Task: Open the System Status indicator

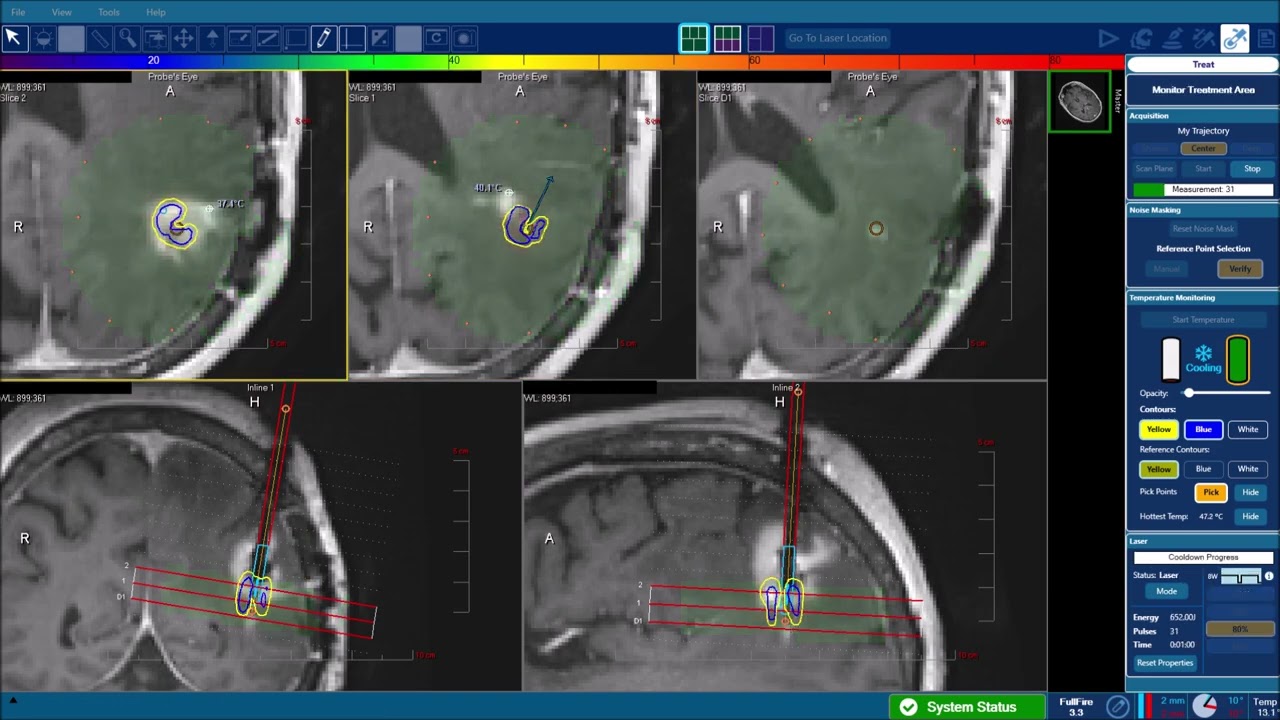Action: coord(967,707)
